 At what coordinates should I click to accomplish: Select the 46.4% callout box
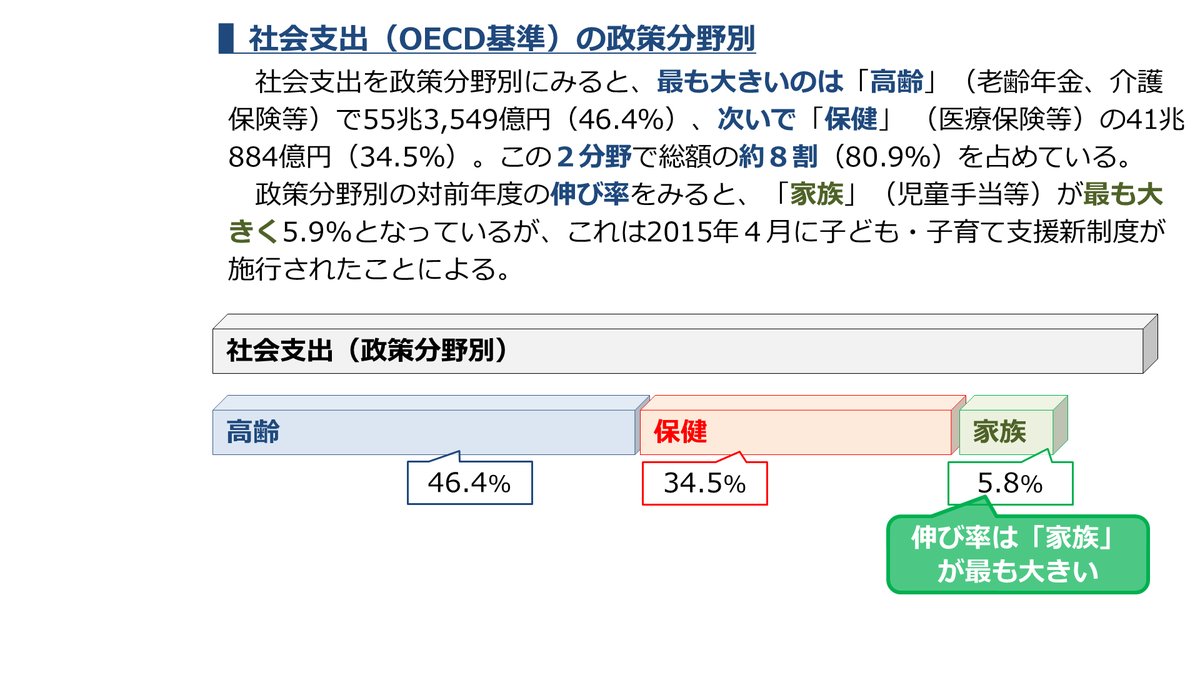pos(469,484)
